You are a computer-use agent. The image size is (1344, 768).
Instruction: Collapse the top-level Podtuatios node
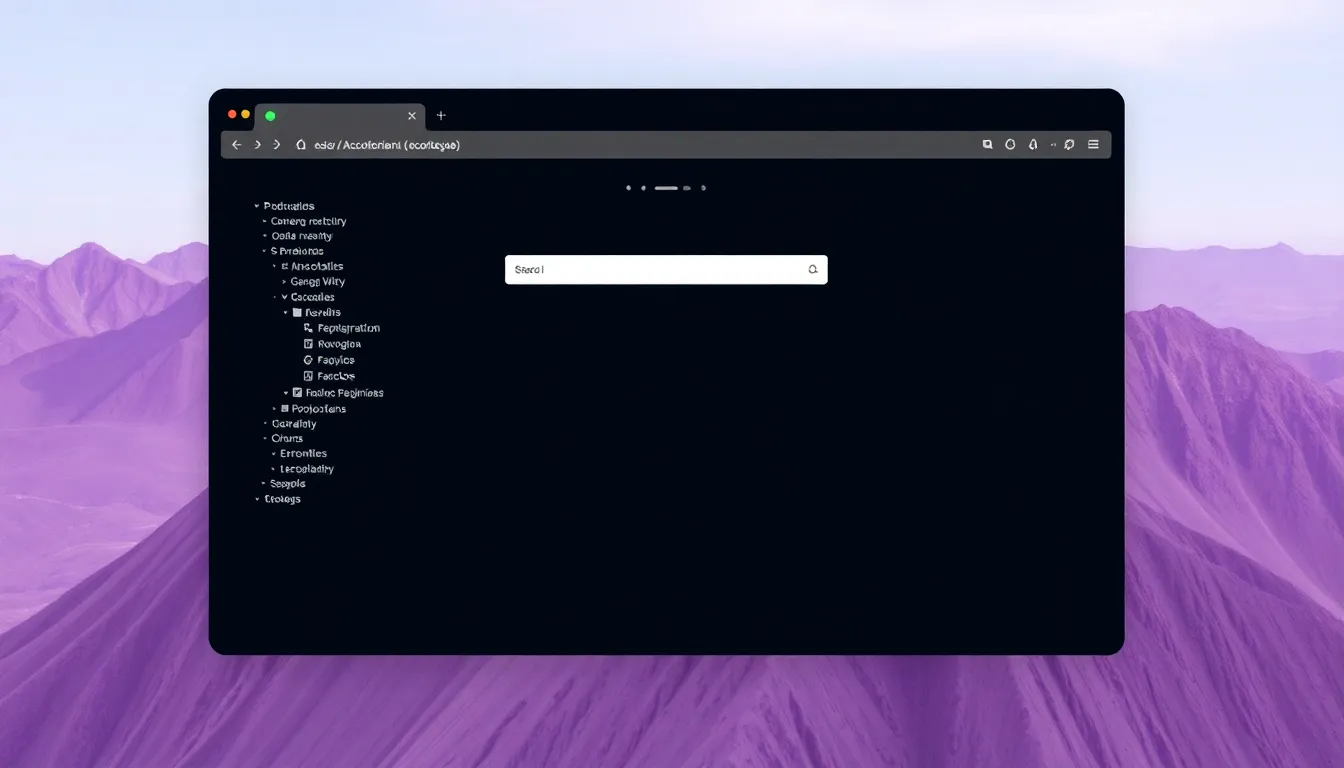257,206
